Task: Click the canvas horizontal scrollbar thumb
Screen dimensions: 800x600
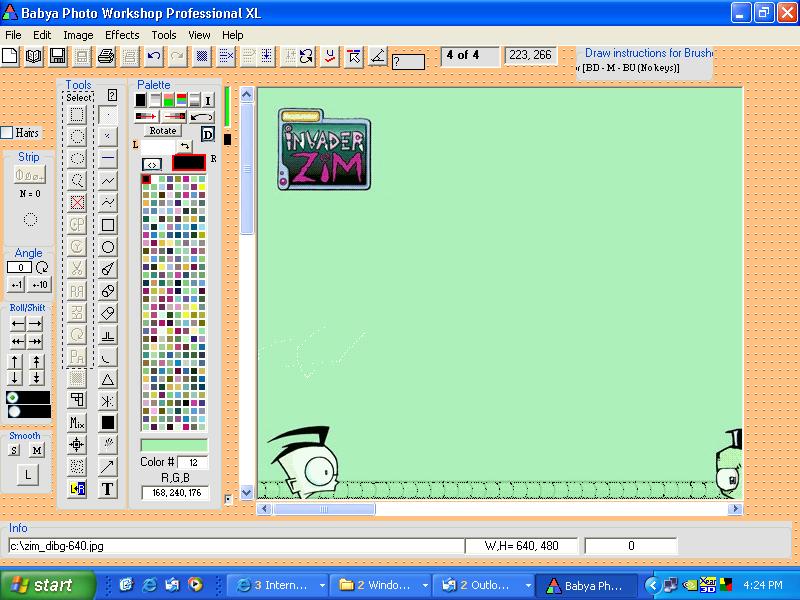Action: (324, 509)
